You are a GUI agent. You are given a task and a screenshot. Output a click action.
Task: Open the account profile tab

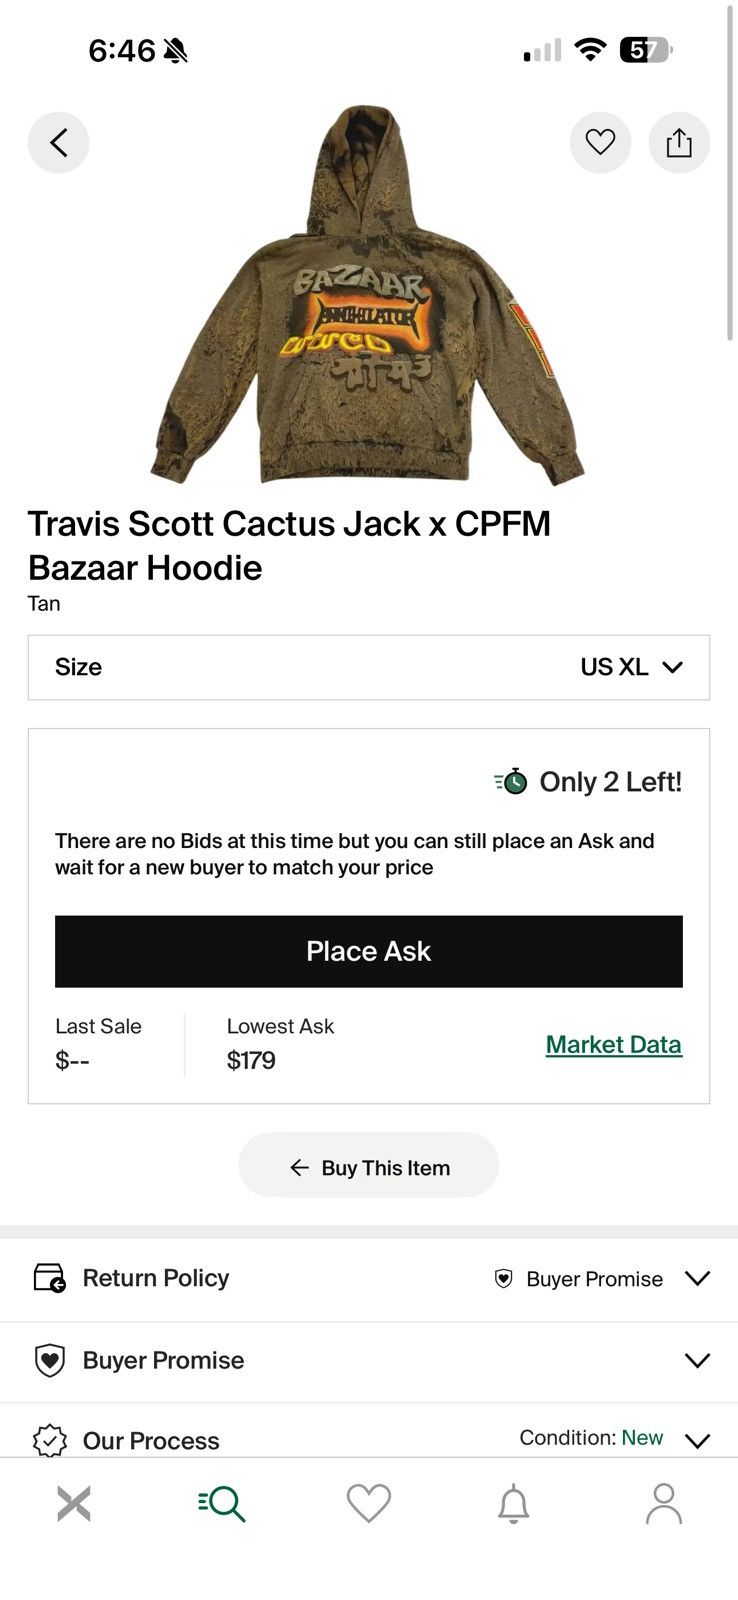coord(663,1503)
